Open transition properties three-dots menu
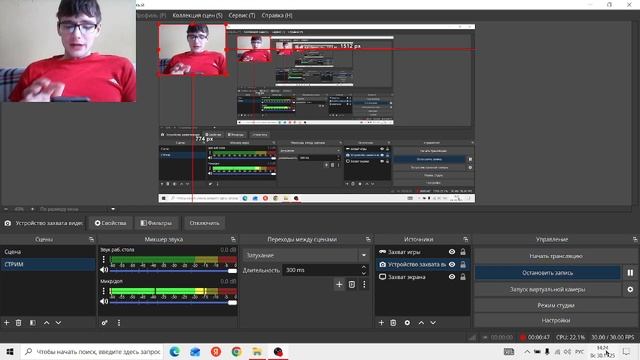This screenshot has height=360, width=640. (364, 284)
